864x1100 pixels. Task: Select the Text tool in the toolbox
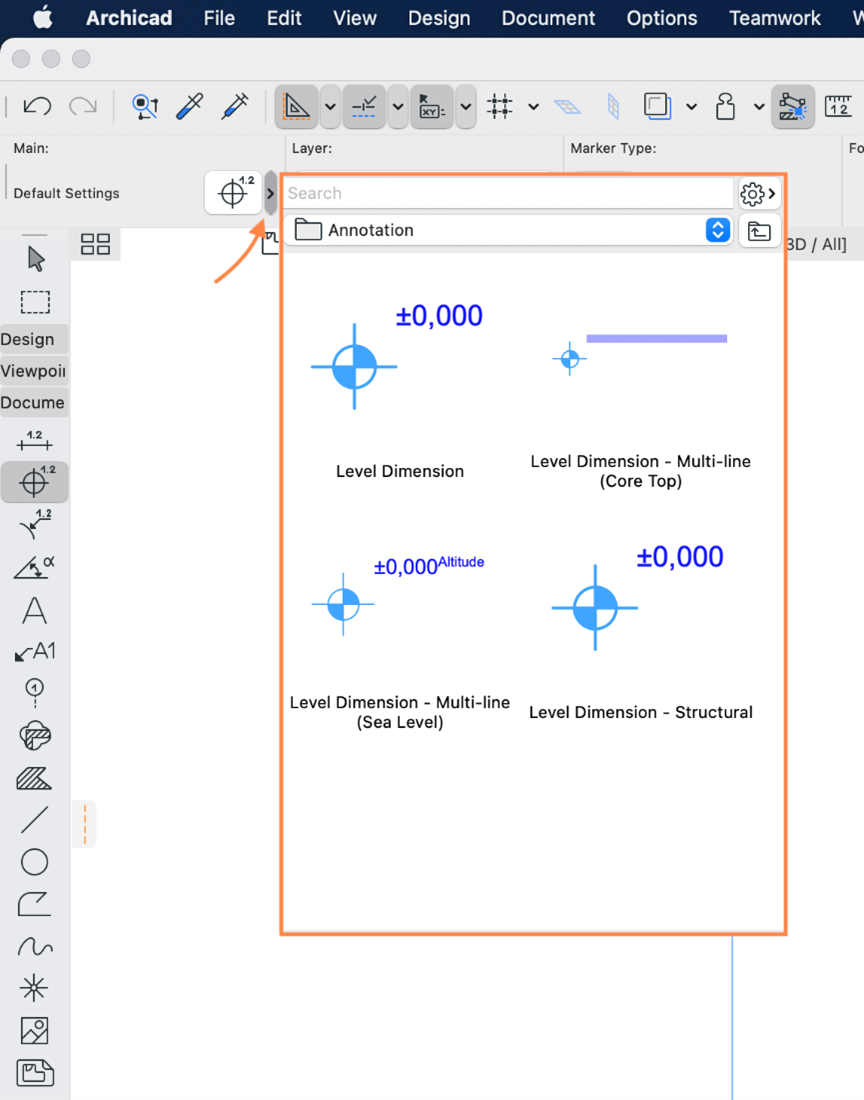click(34, 611)
